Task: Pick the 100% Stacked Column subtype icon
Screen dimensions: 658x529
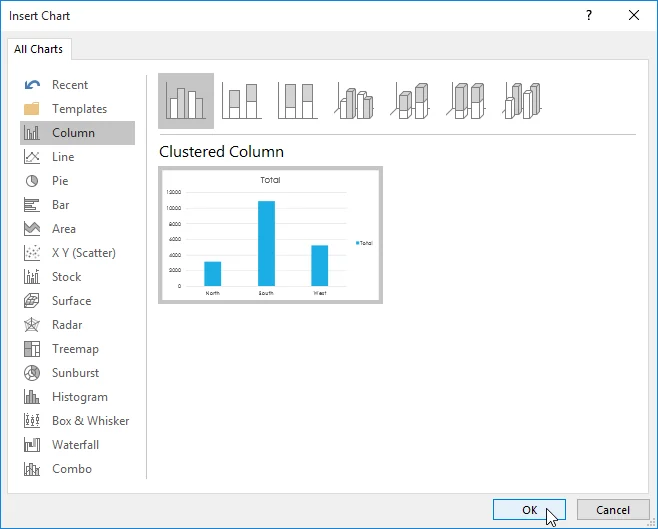Action: click(x=298, y=101)
